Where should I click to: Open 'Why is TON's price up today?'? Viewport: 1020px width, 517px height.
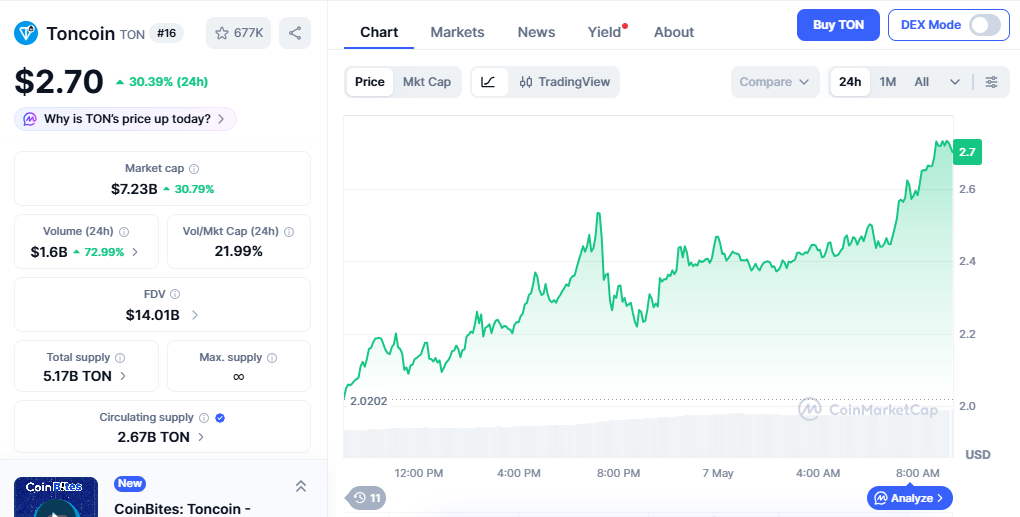(126, 119)
